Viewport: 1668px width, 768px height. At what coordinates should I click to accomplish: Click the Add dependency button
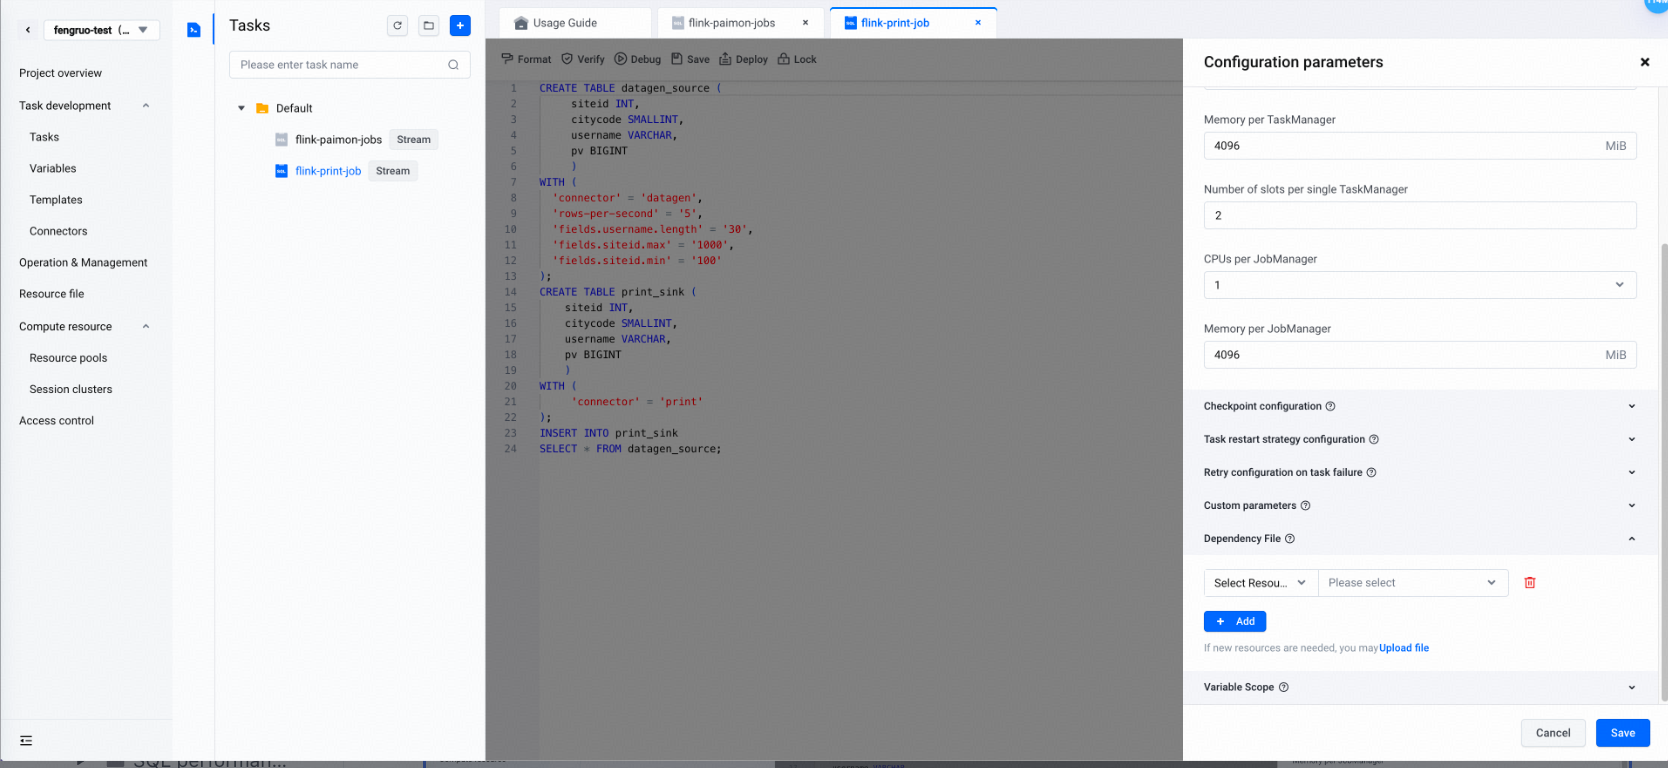pos(1235,621)
